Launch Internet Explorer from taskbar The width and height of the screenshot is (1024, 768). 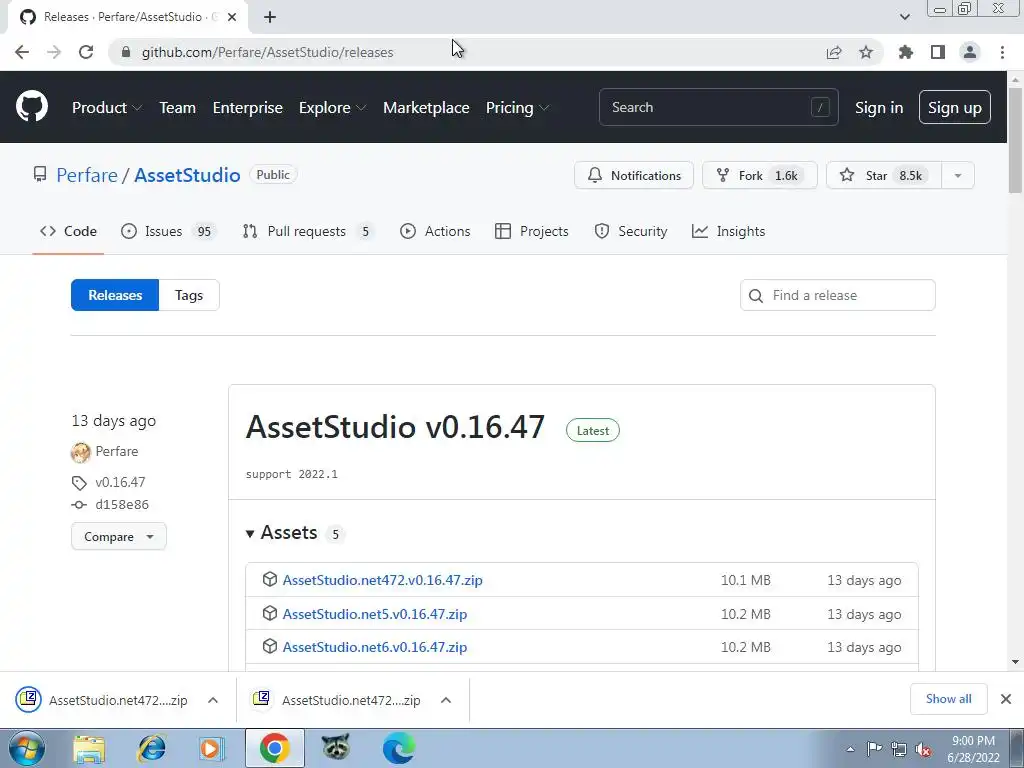click(x=151, y=748)
